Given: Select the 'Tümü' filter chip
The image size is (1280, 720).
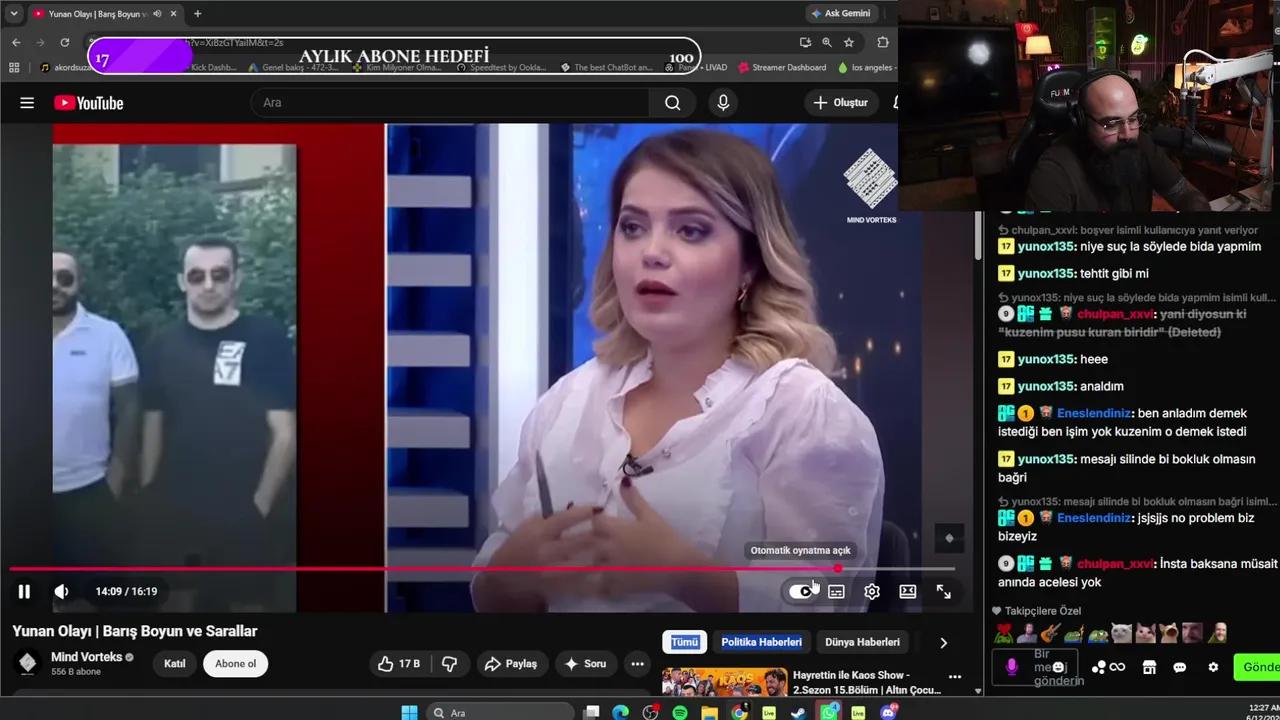Looking at the screenshot, I should (x=685, y=642).
